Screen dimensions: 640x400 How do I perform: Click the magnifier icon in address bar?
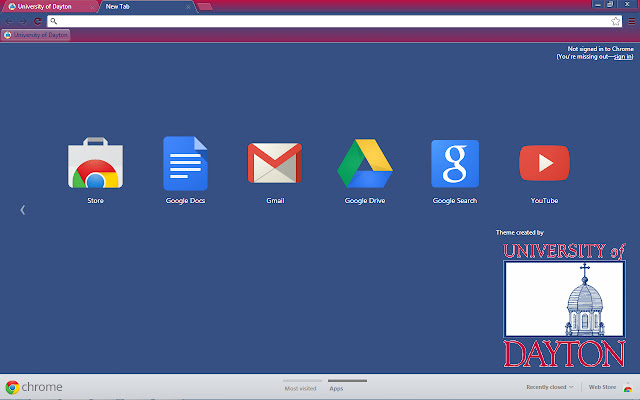(53, 21)
